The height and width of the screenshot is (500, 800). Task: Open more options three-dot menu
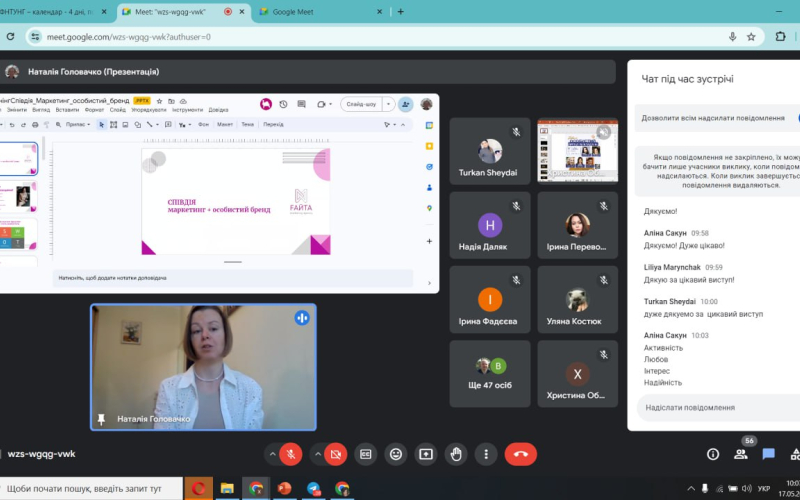(x=486, y=454)
